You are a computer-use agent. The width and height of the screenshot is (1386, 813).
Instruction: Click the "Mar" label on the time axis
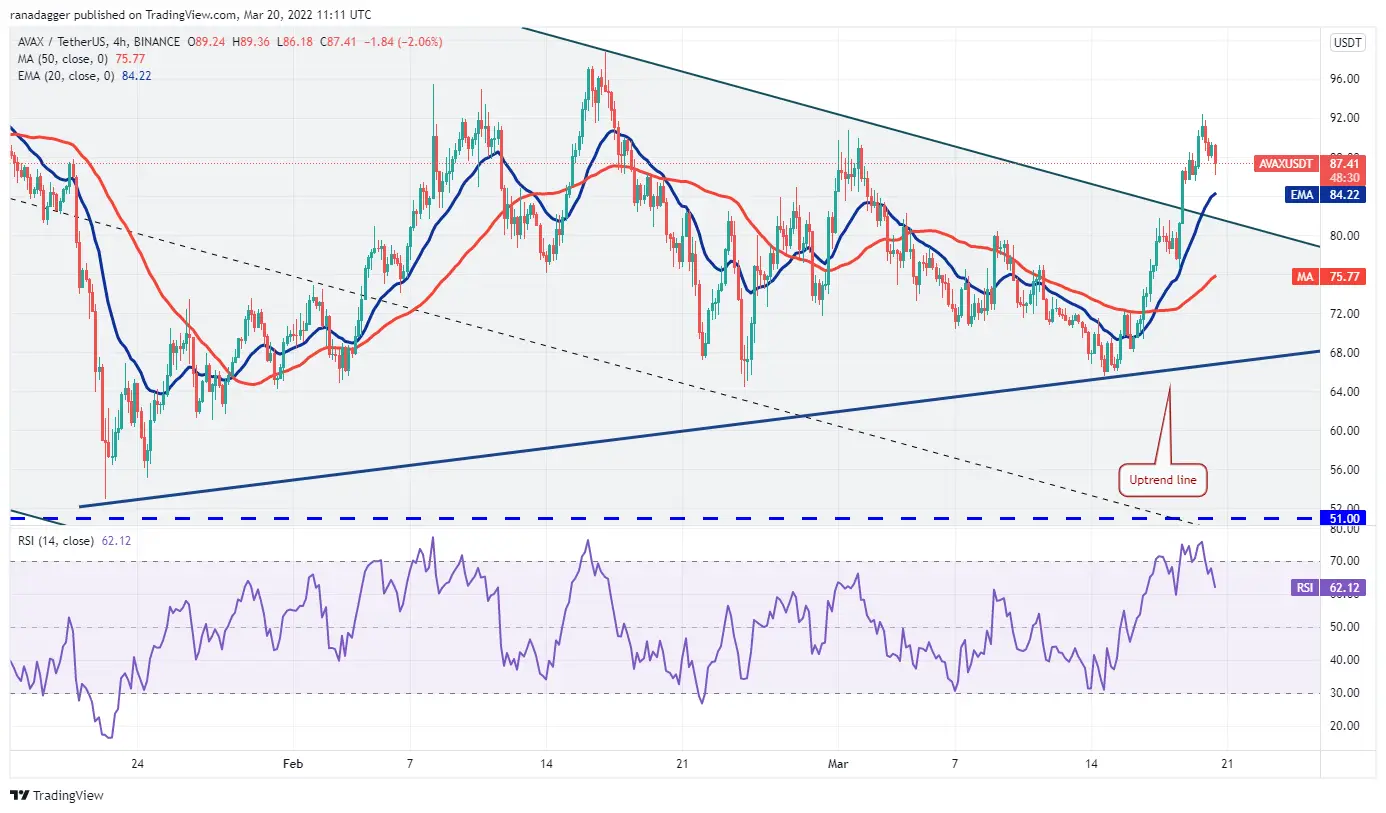838,764
